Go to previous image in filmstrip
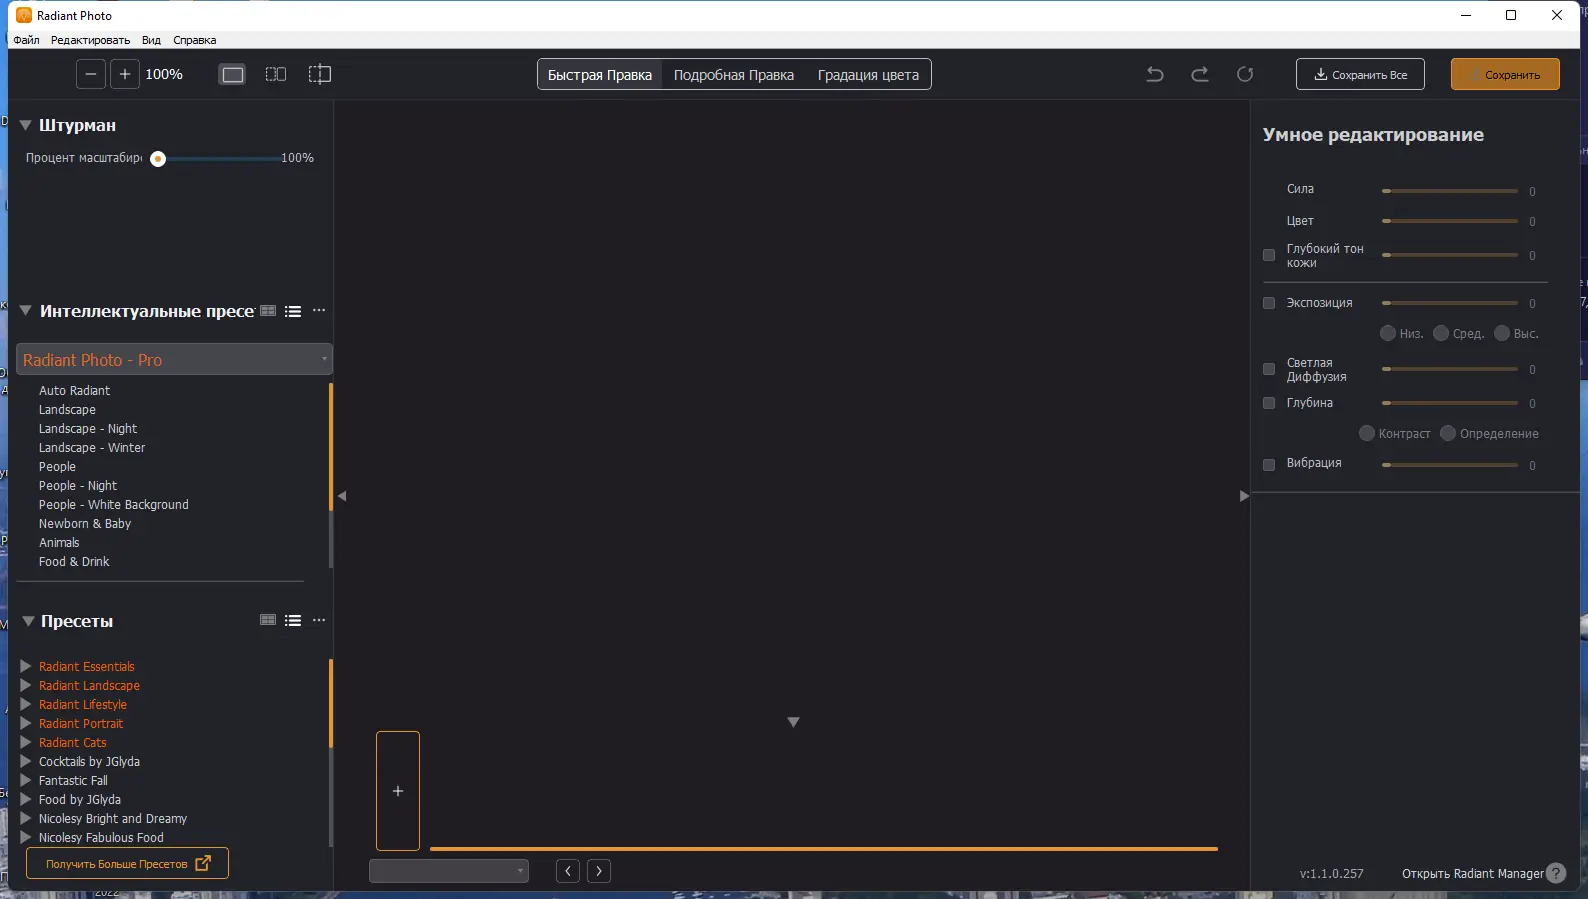The image size is (1588, 899). pos(568,871)
